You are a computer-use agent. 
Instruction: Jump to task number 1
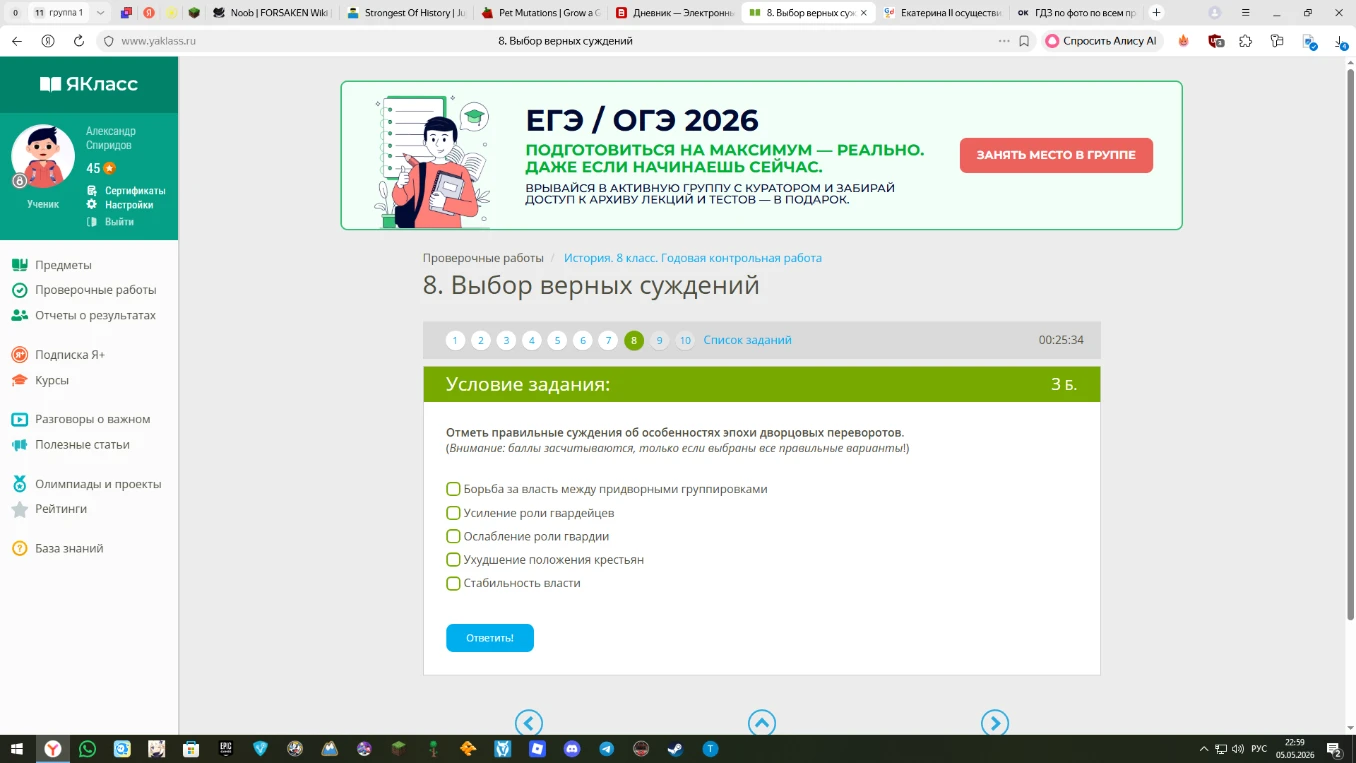455,340
